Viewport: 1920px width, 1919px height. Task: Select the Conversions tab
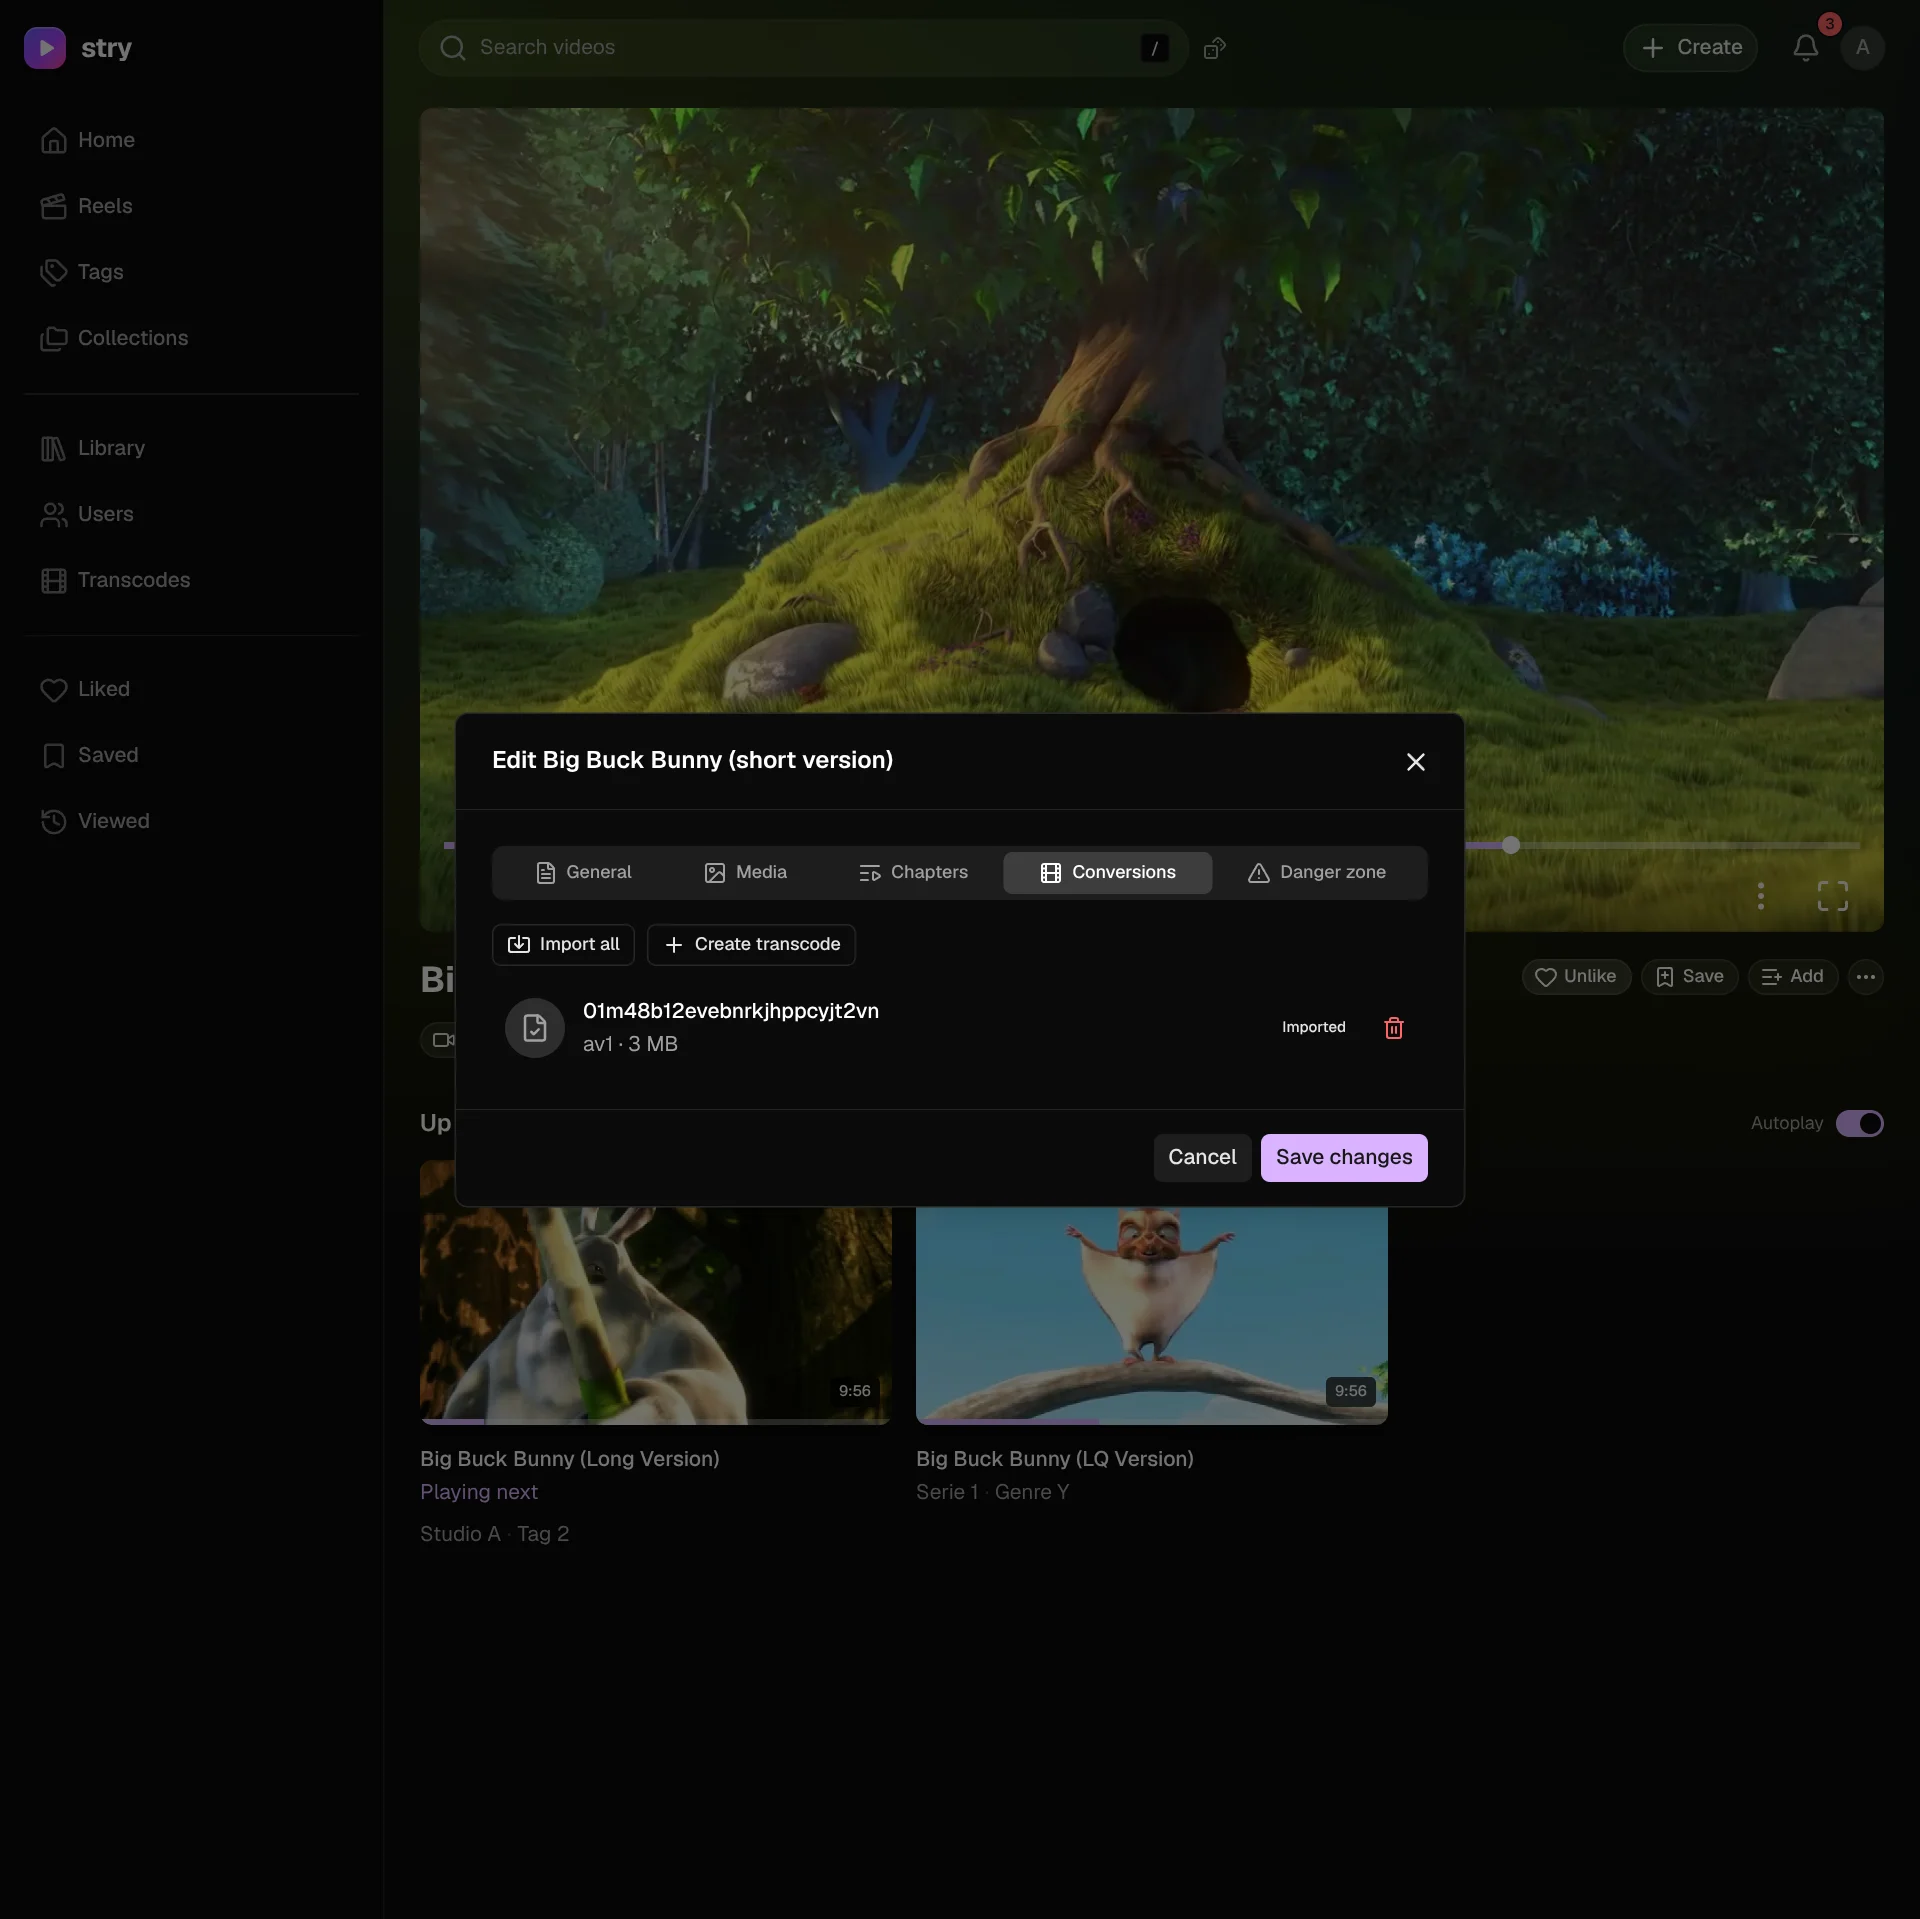pos(1108,873)
